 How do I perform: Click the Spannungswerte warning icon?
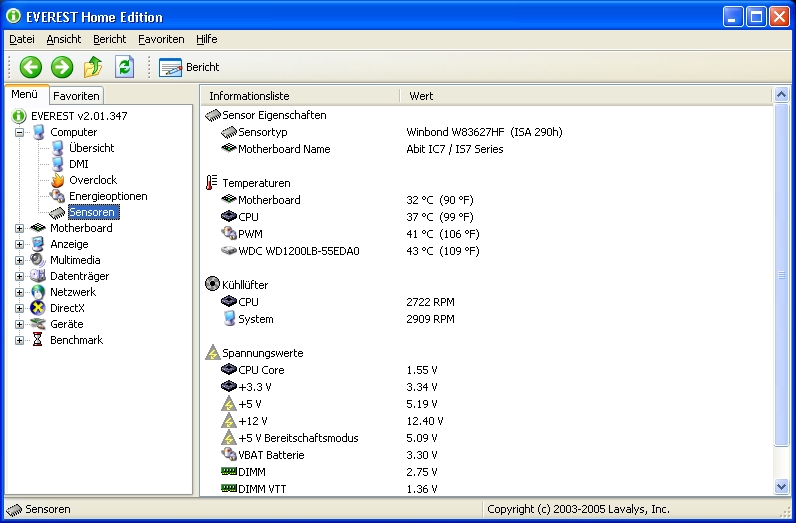[x=213, y=352]
